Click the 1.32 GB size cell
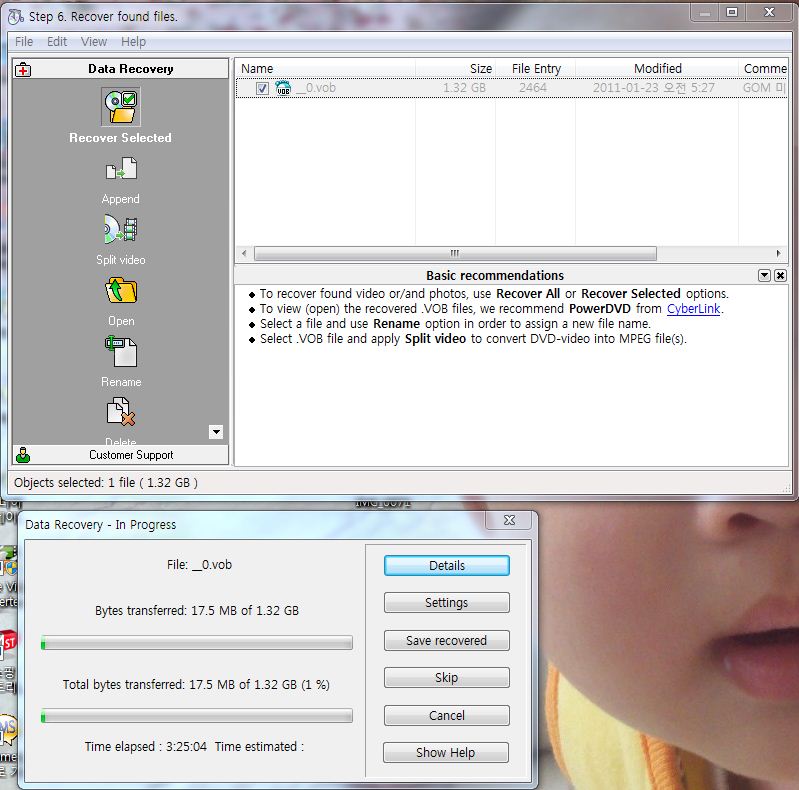 pyautogui.click(x=464, y=88)
